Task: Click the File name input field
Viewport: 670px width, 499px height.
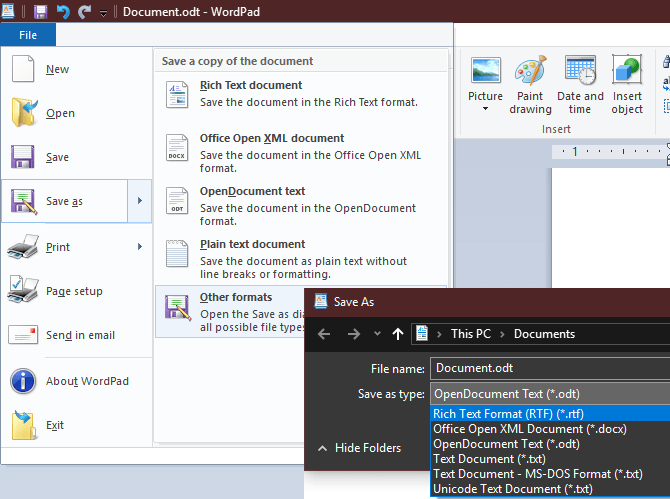Action: (550, 368)
